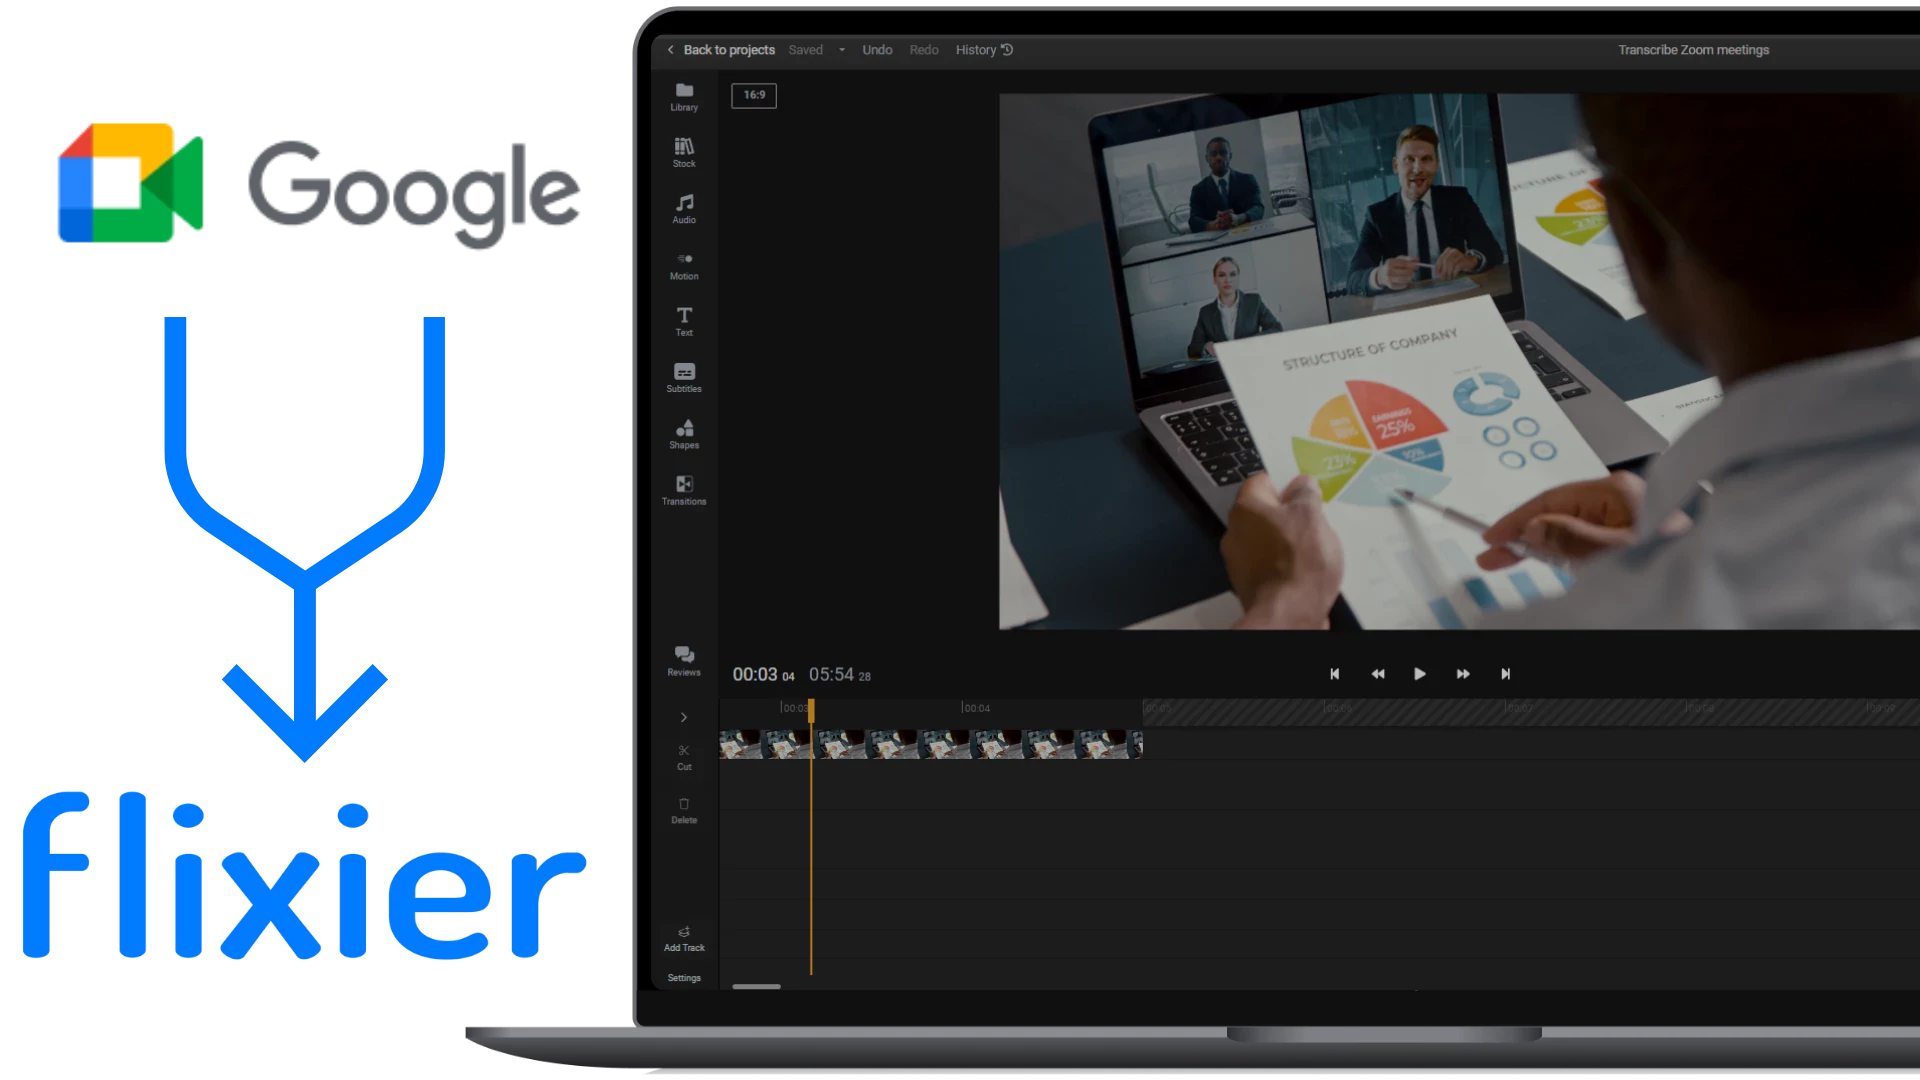Skip to end of video
The height and width of the screenshot is (1080, 1920).
[x=1505, y=674]
